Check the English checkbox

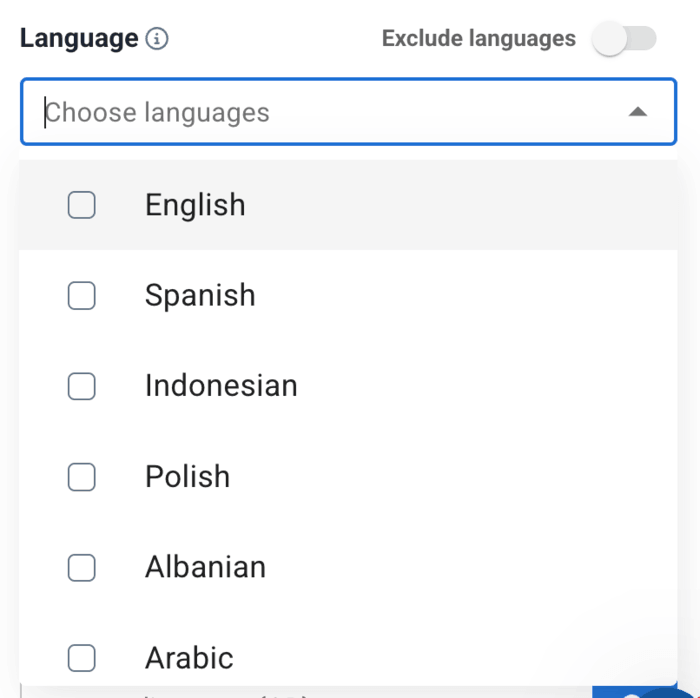(82, 205)
